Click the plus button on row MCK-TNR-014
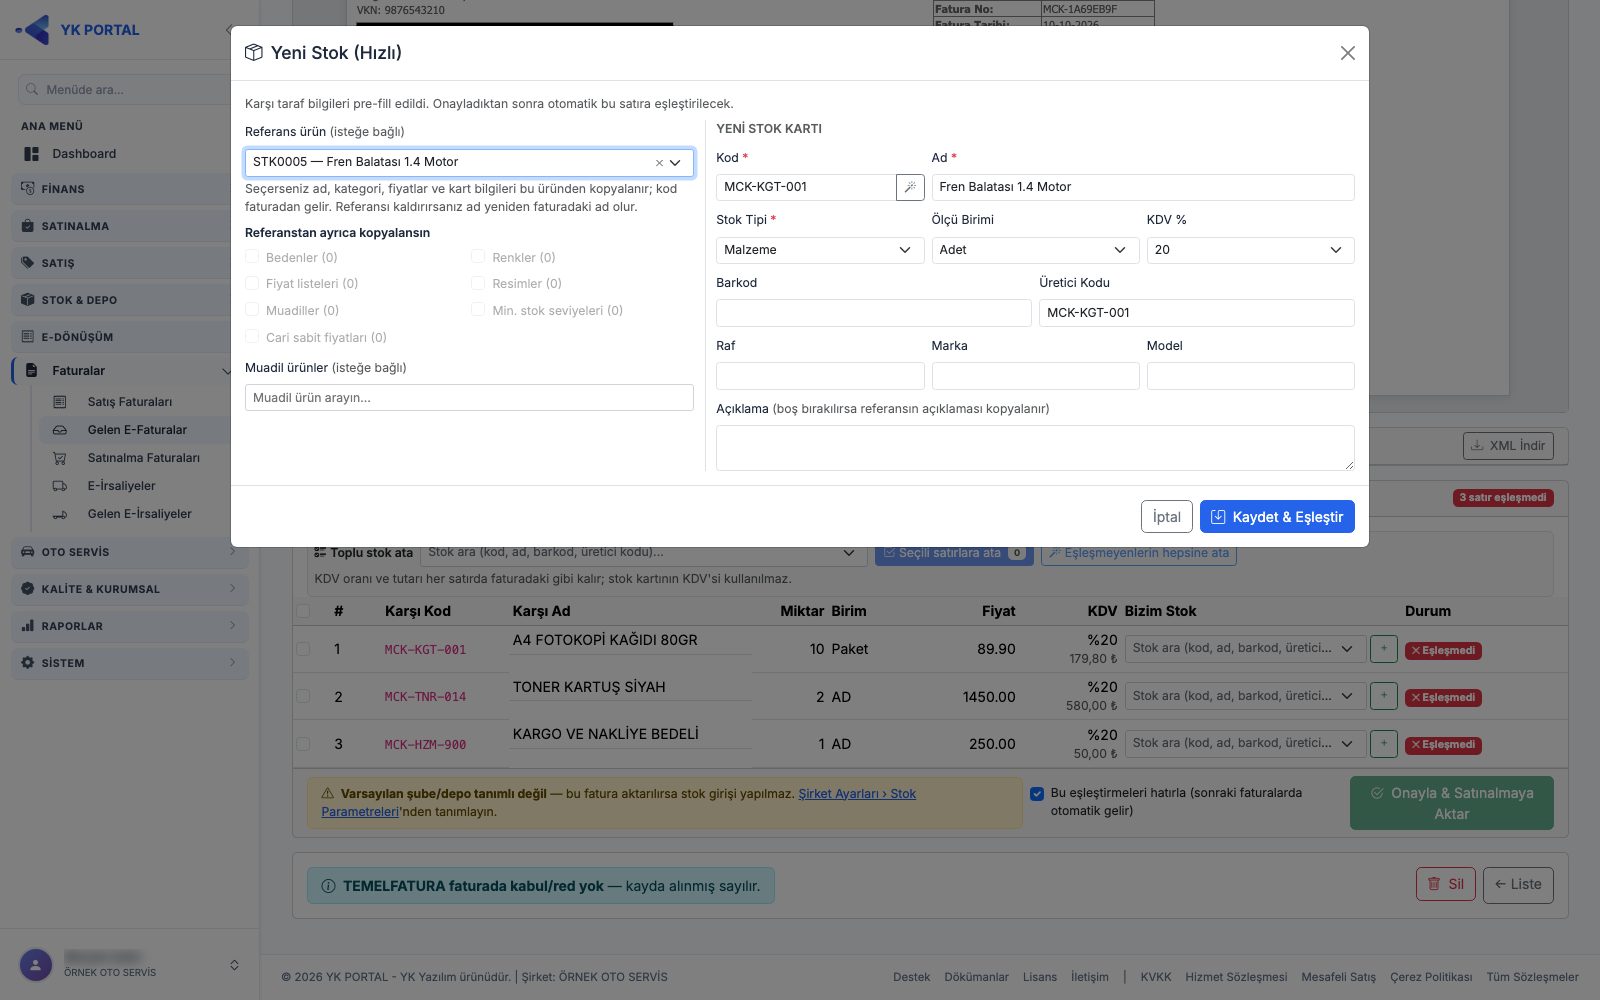Screen dimensions: 1600x1000 1384,696
